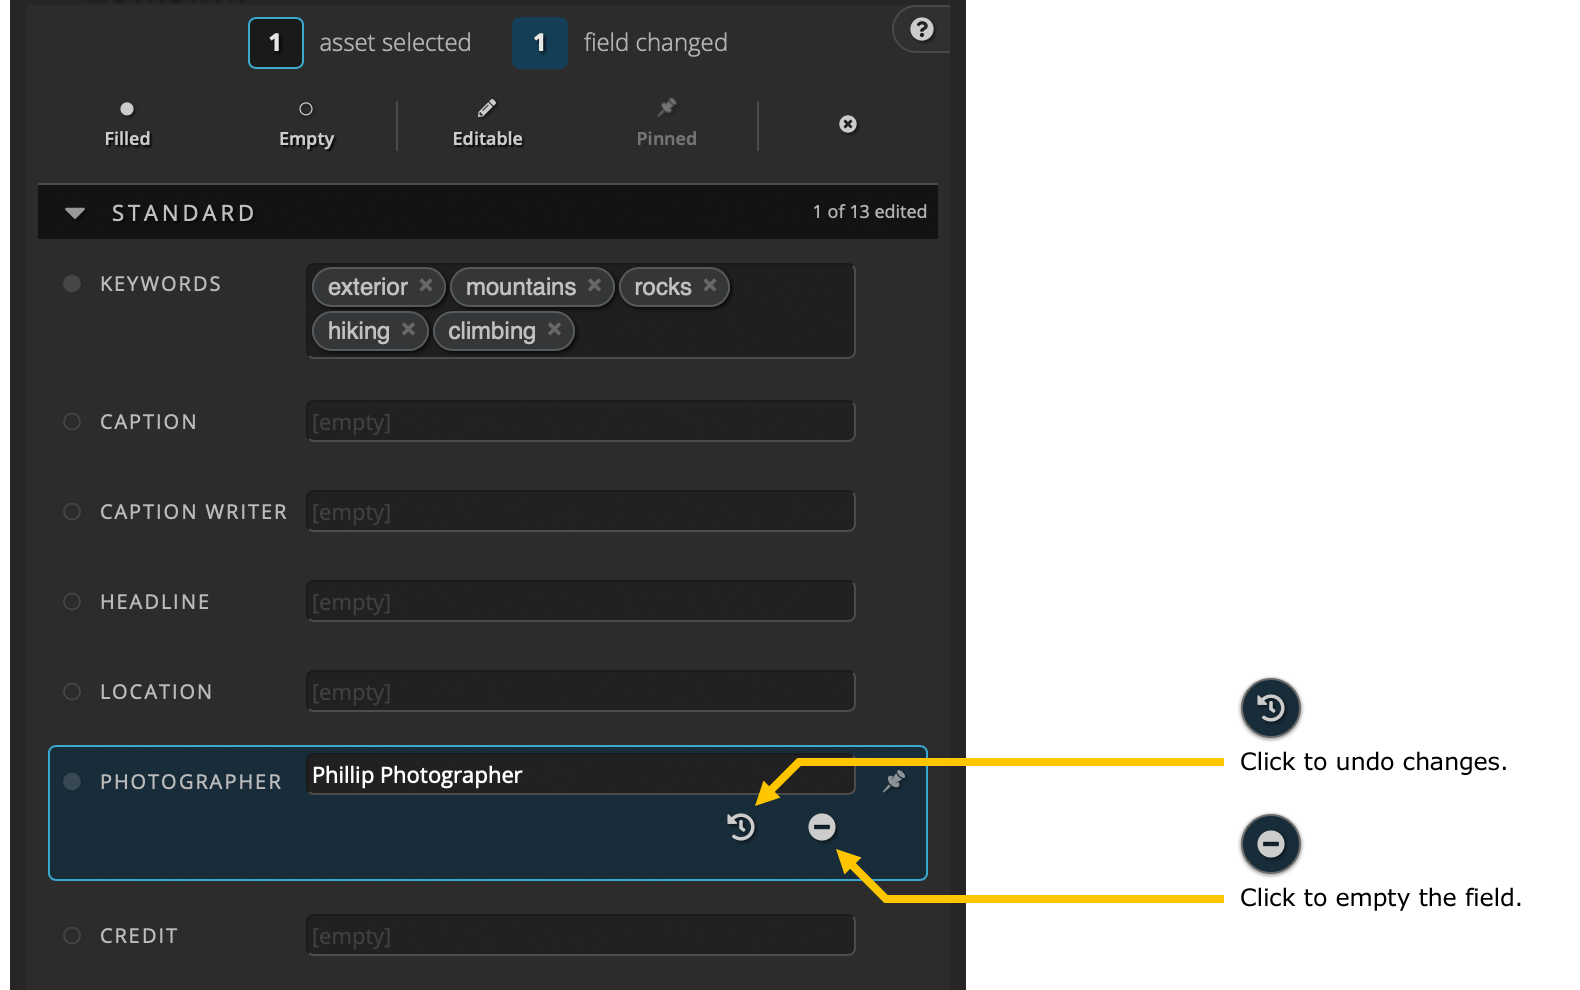Click the Headline indicator circle
The height and width of the screenshot is (990, 1580).
72,602
